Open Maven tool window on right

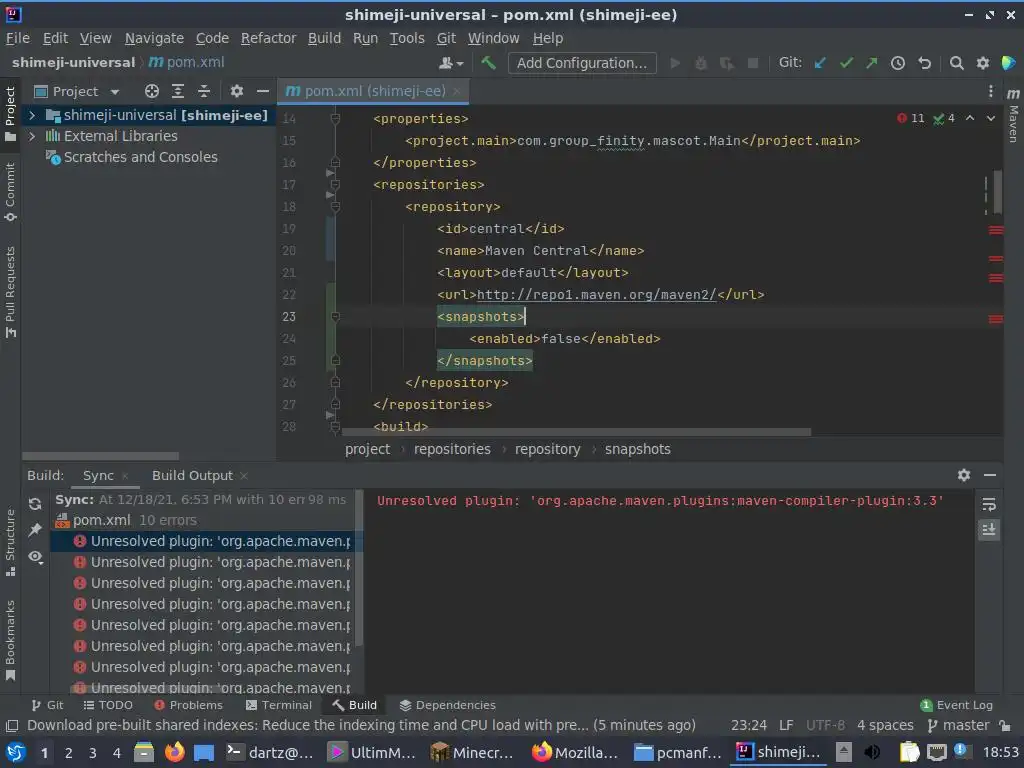click(1013, 116)
